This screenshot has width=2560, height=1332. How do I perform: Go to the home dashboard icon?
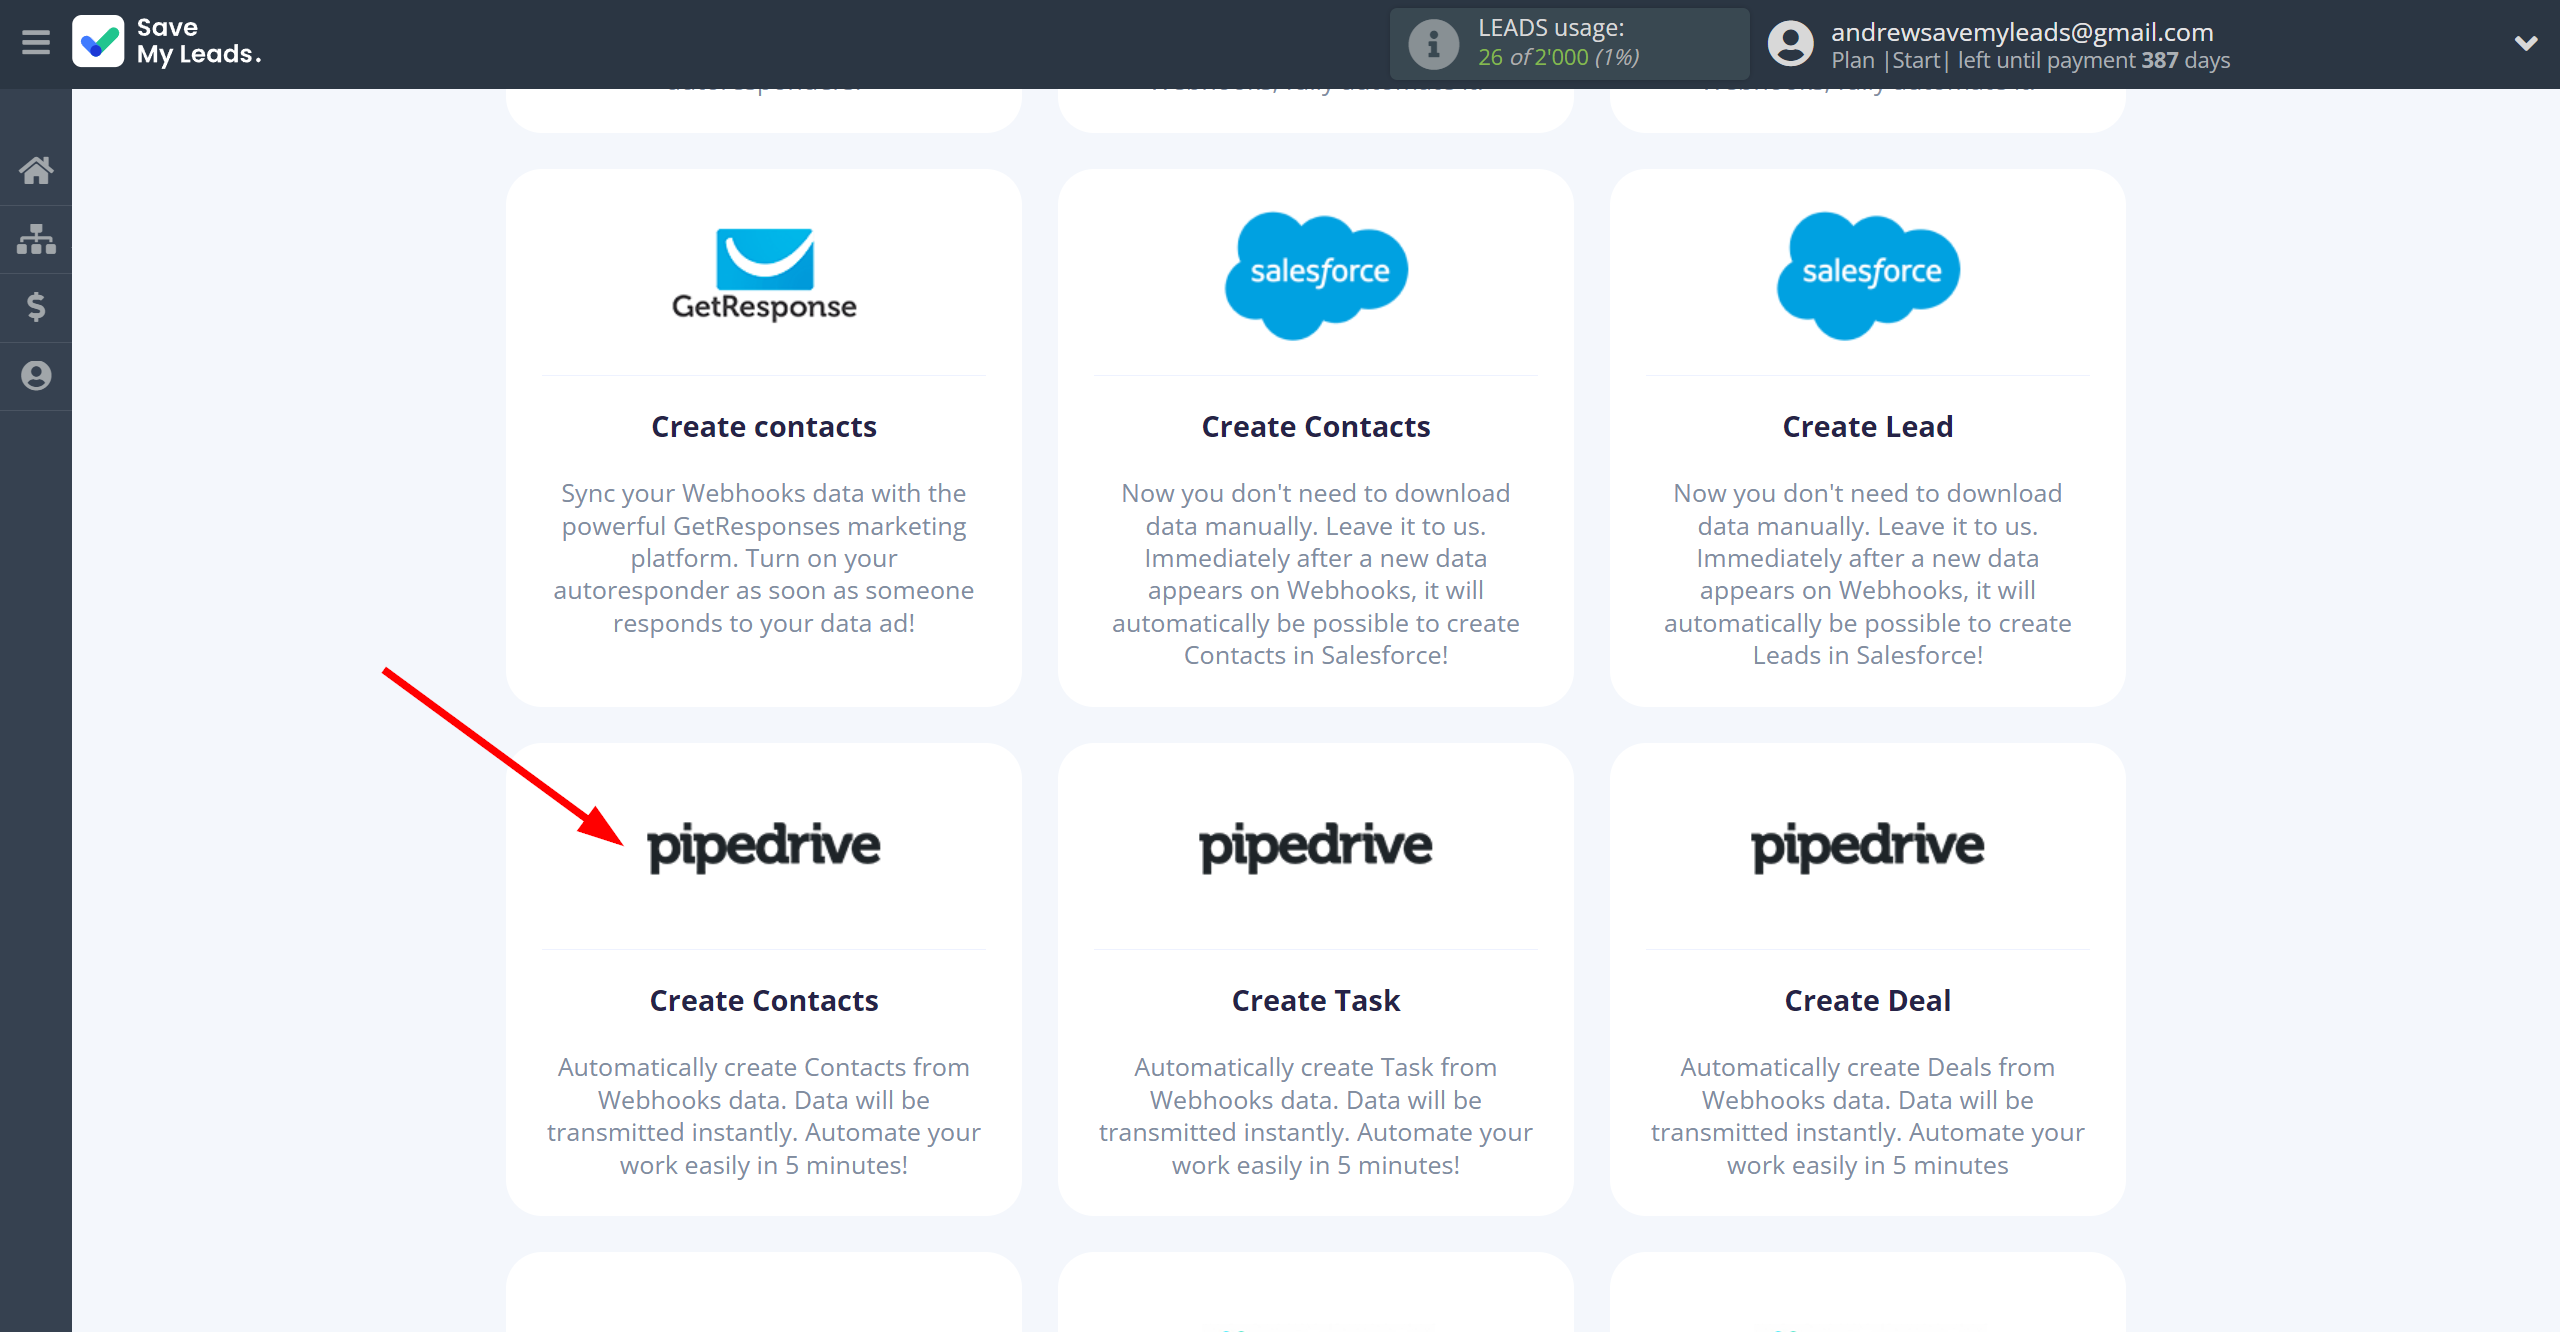[x=36, y=170]
